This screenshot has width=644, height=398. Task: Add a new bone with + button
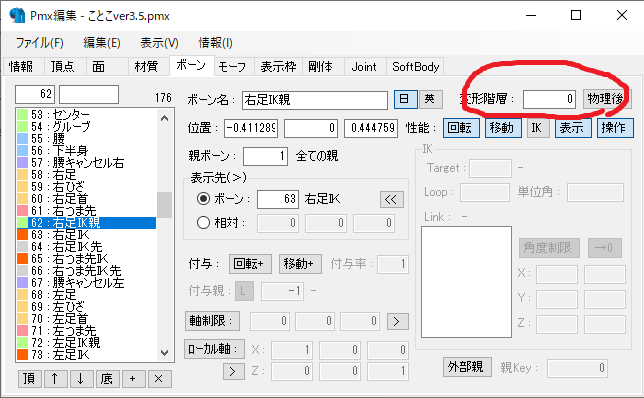133,379
